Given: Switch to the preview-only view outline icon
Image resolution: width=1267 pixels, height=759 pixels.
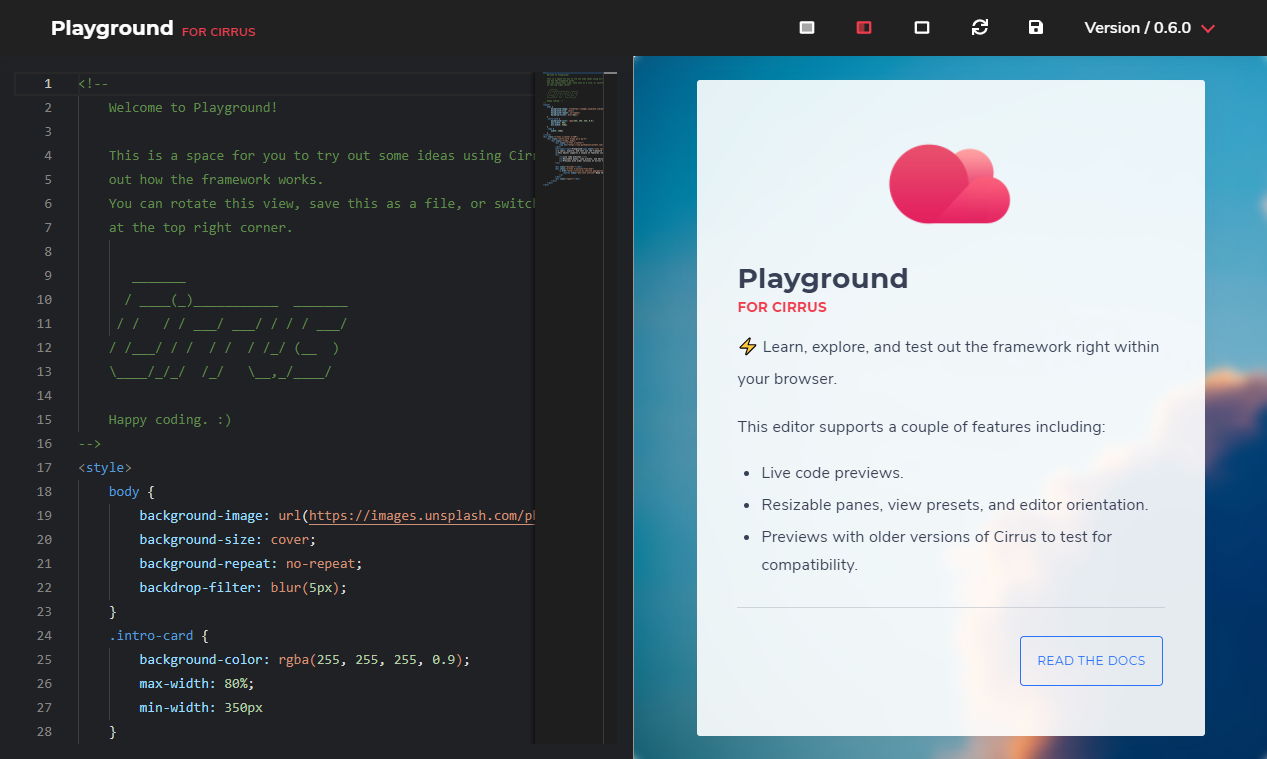Looking at the screenshot, I should pos(922,28).
